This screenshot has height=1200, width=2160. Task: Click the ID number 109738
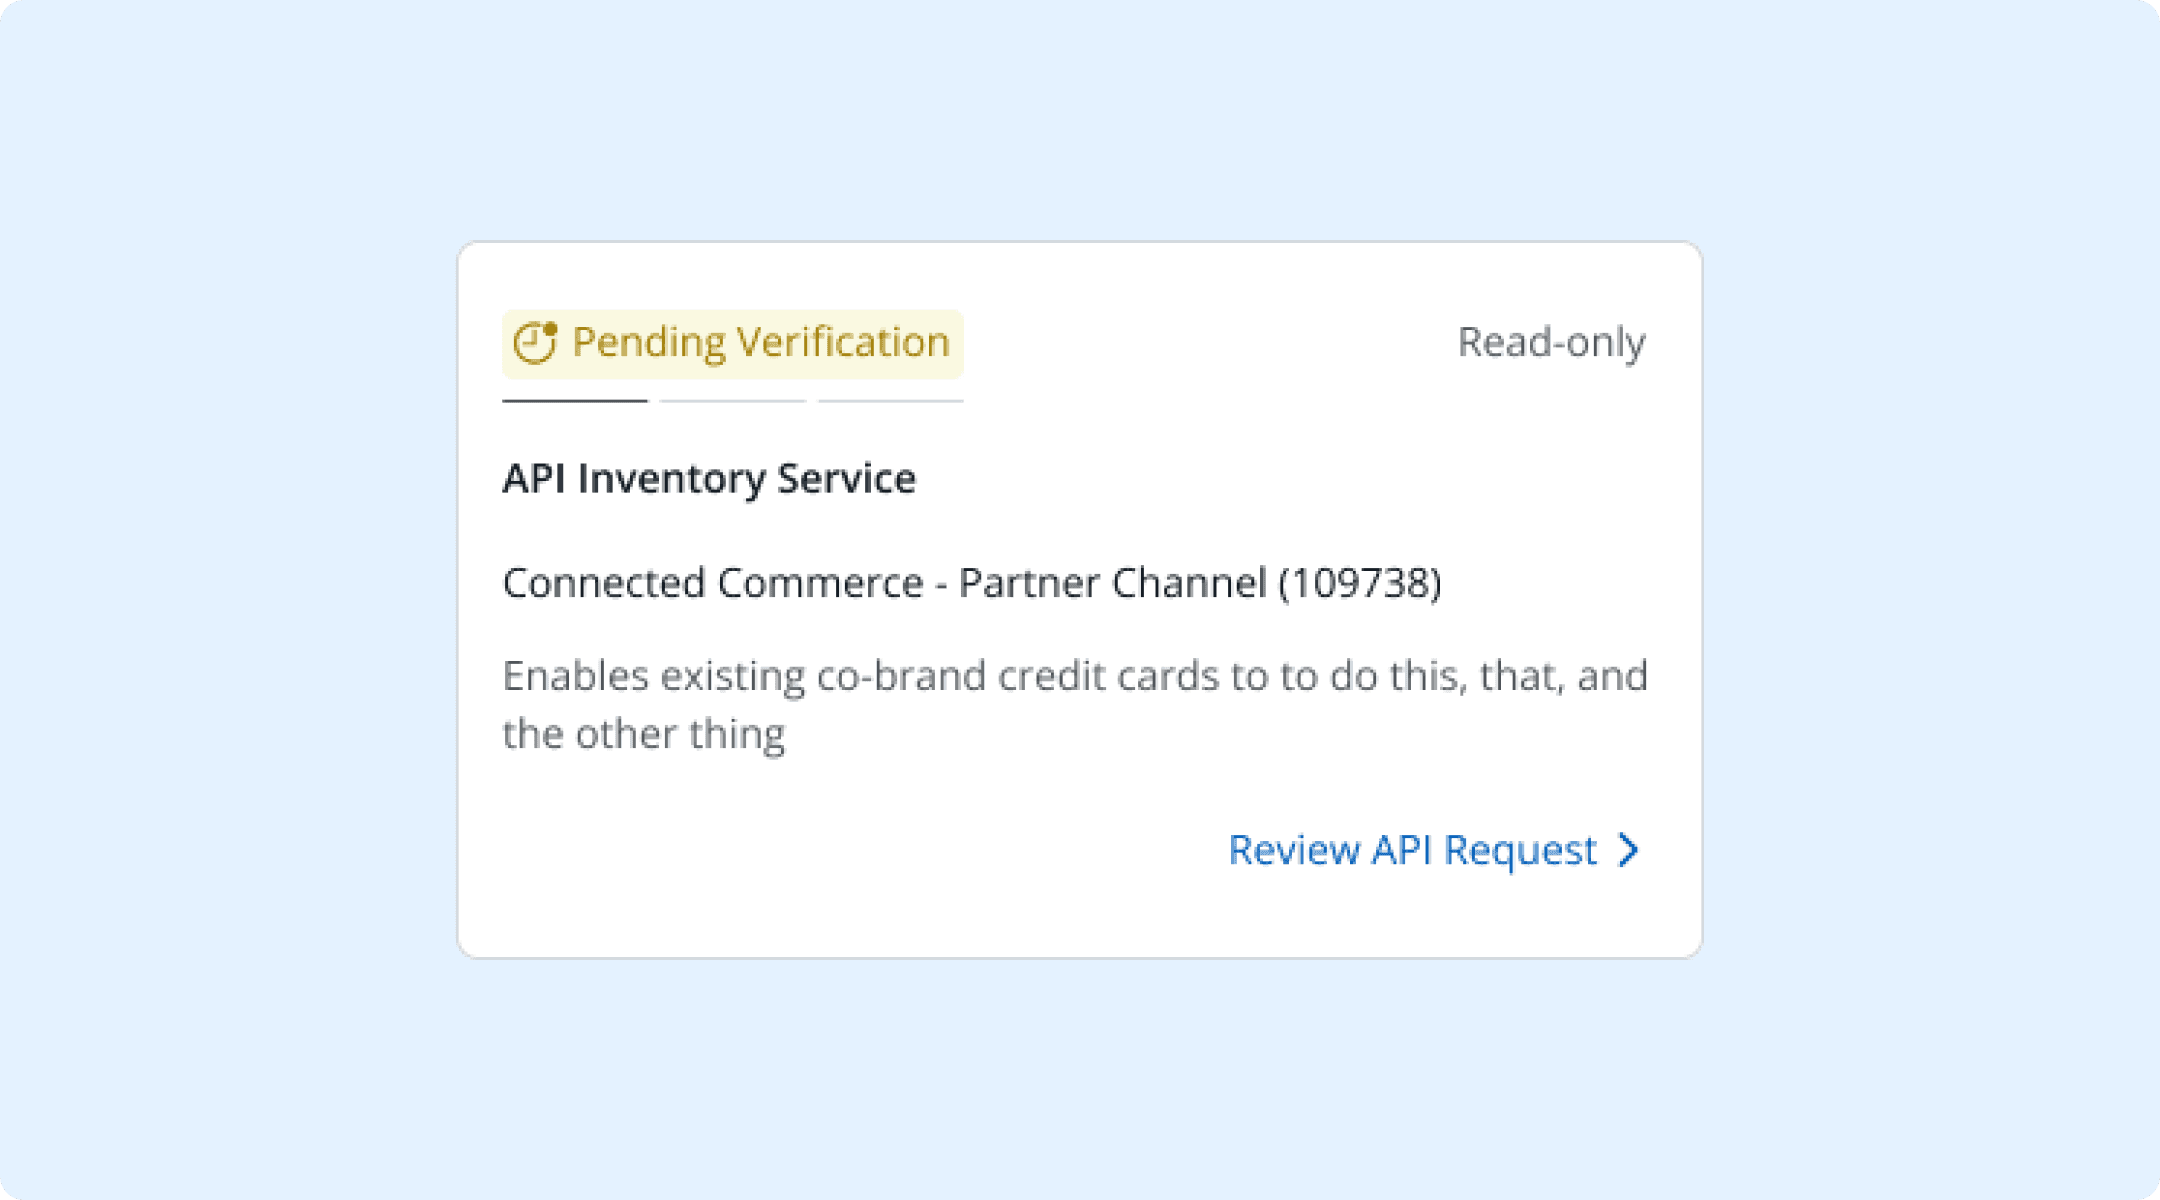tap(1359, 583)
